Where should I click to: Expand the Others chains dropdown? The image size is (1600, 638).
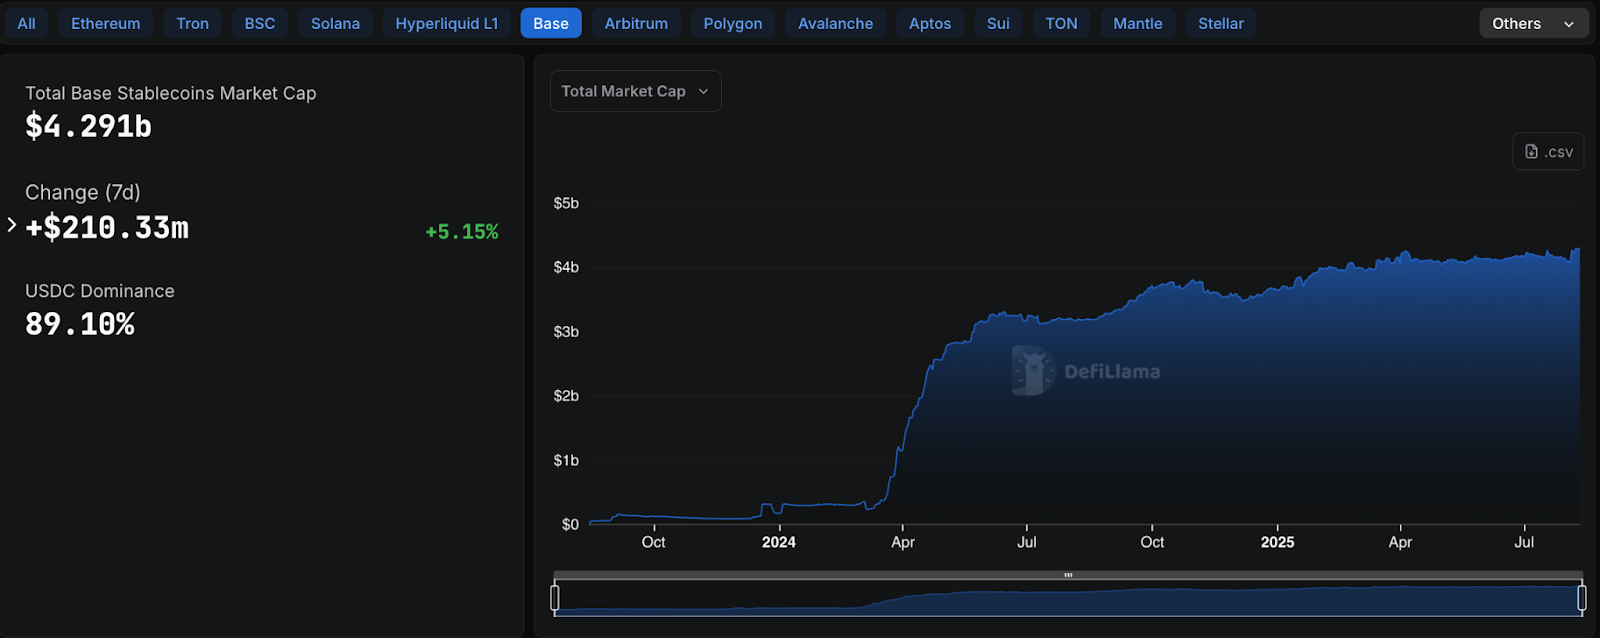point(1534,23)
